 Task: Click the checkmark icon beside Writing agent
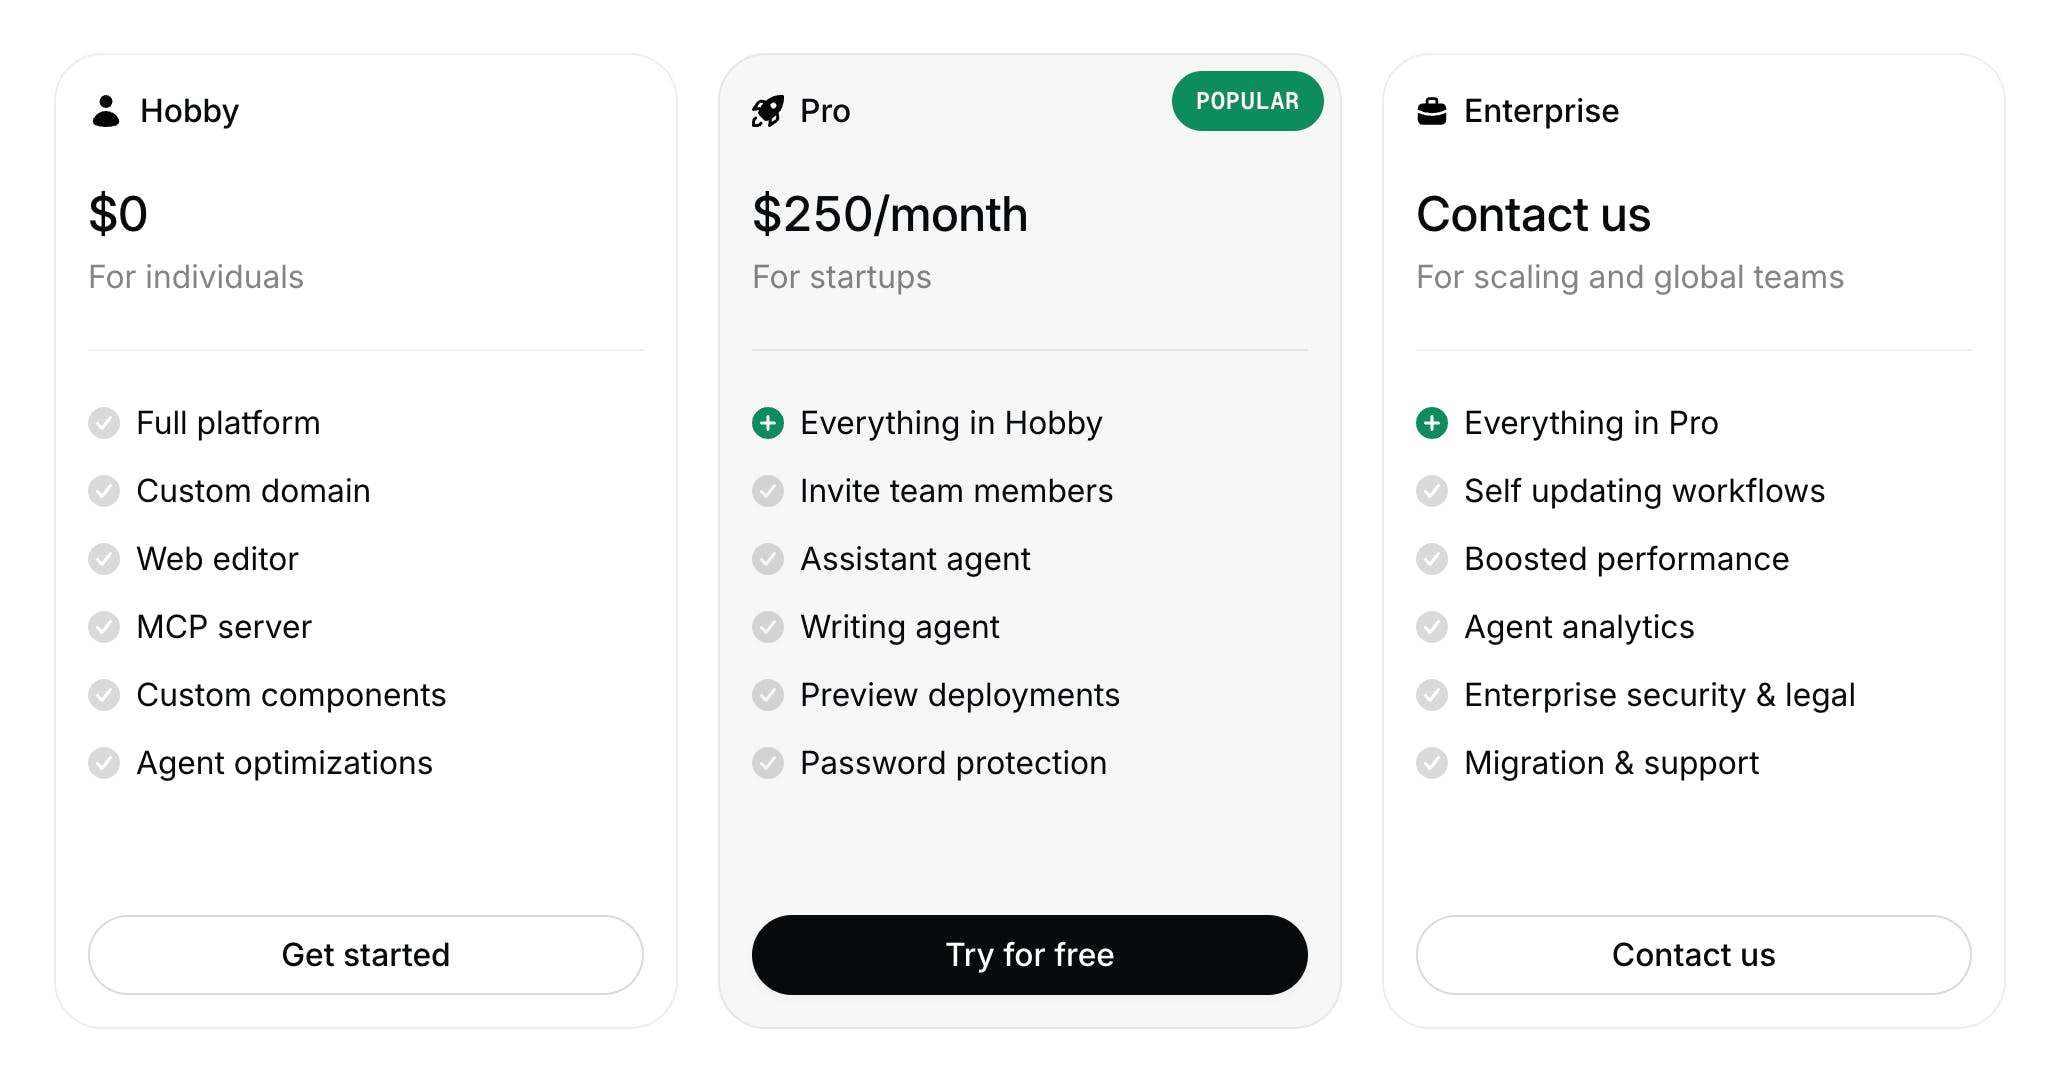tap(768, 627)
